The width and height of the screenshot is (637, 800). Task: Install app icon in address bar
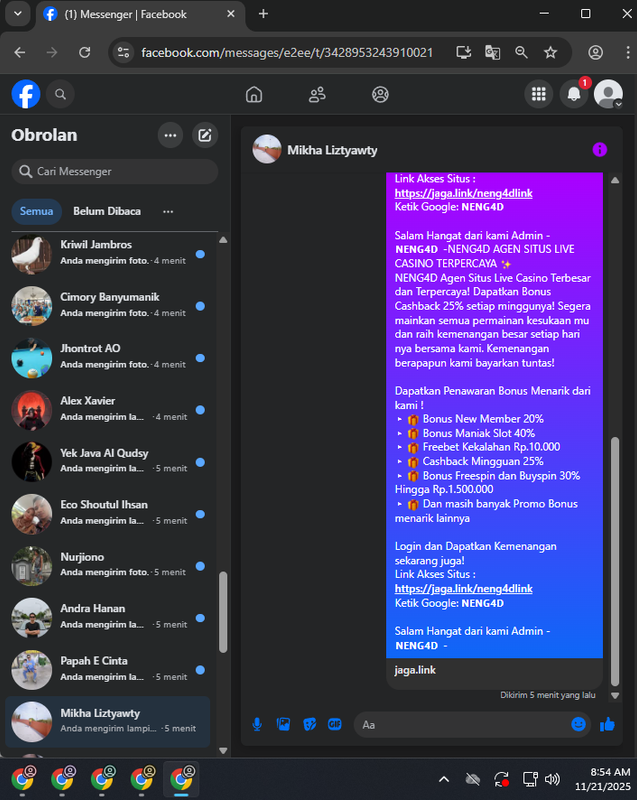click(464, 52)
